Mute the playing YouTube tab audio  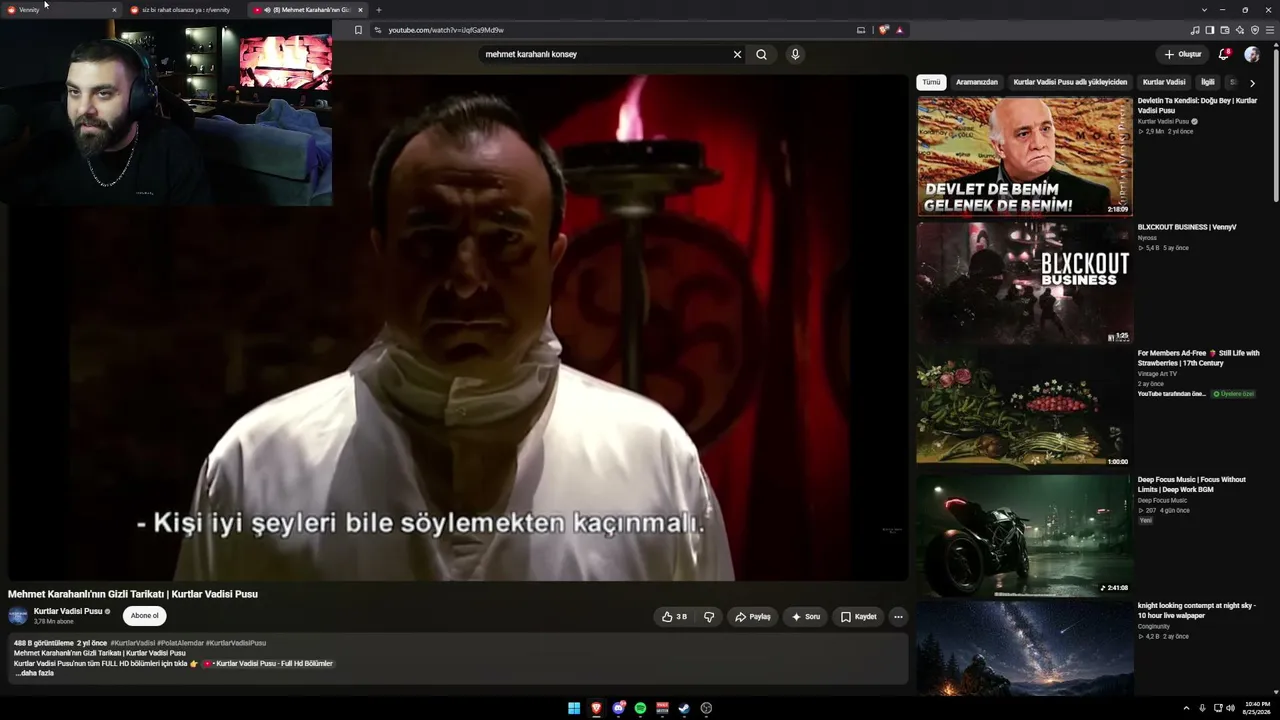pyautogui.click(x=268, y=10)
